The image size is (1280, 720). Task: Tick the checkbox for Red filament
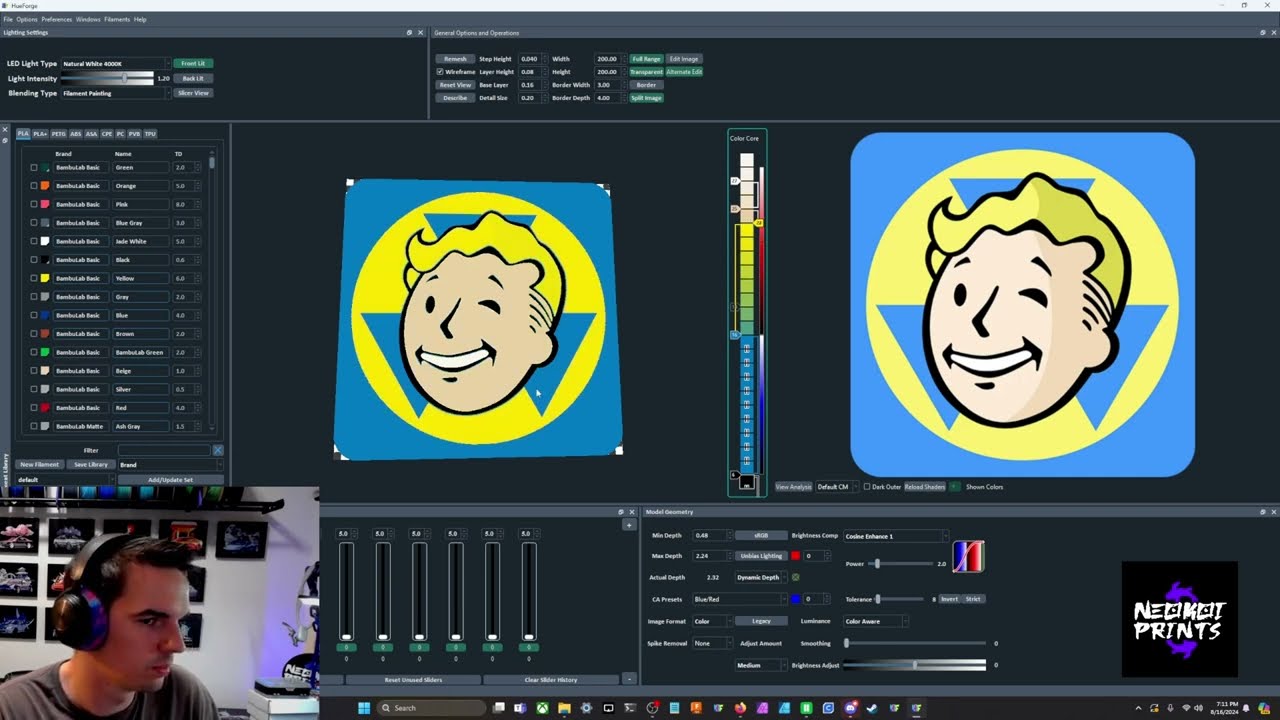(x=34, y=408)
